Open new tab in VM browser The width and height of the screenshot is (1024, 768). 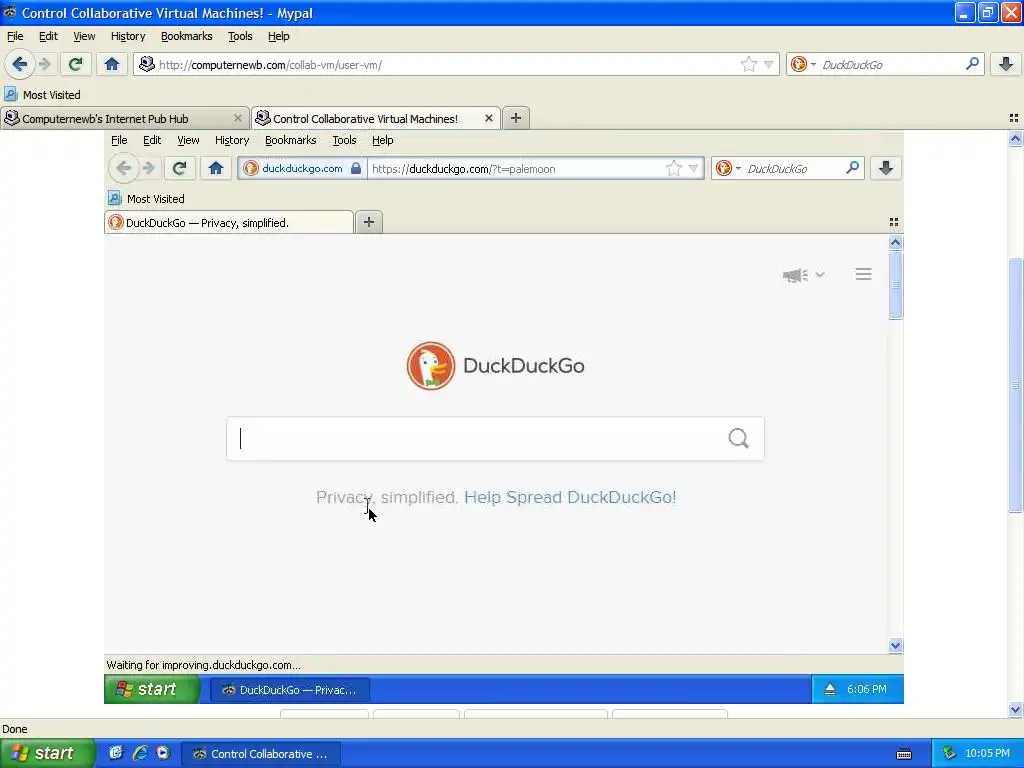click(x=369, y=222)
